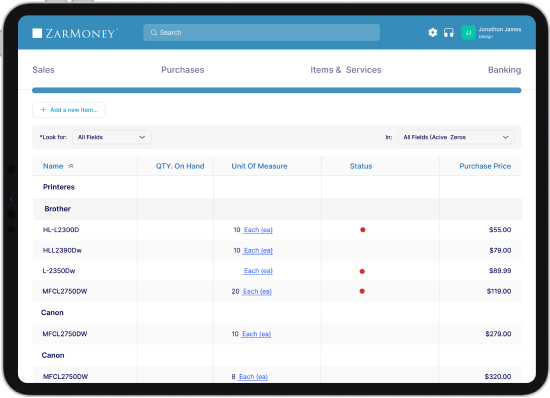Select the first Canon group row
Screen dimensions: 550x398
pyautogui.click(x=277, y=312)
